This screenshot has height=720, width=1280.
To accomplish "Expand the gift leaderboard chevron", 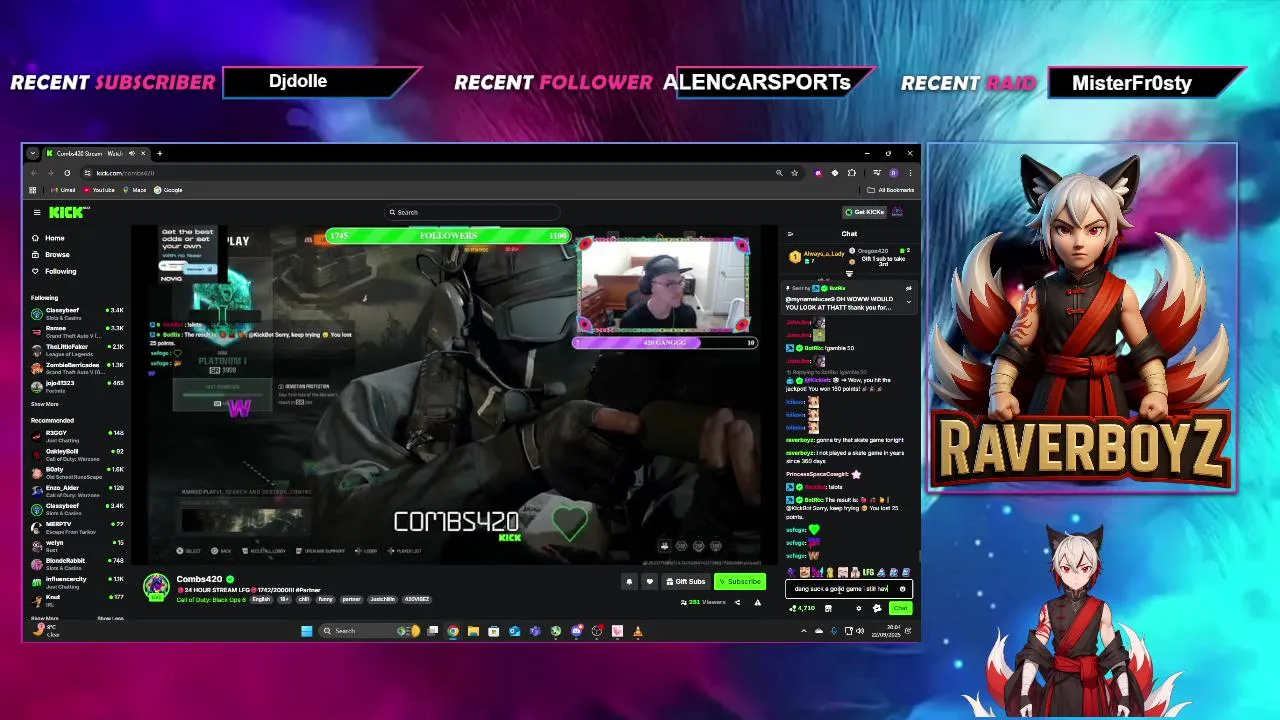I will tap(849, 273).
